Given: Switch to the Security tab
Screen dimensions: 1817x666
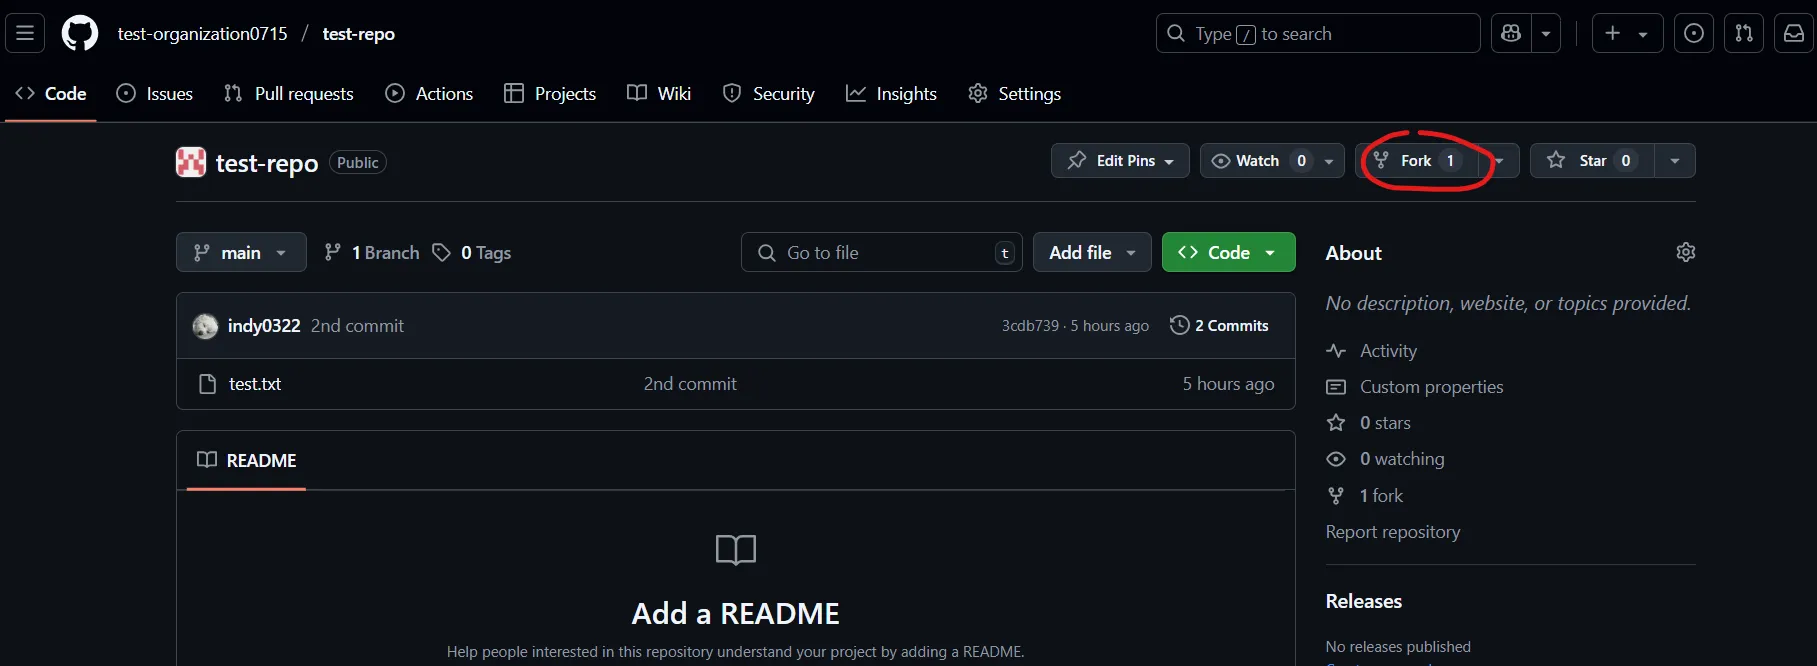Looking at the screenshot, I should (x=769, y=93).
